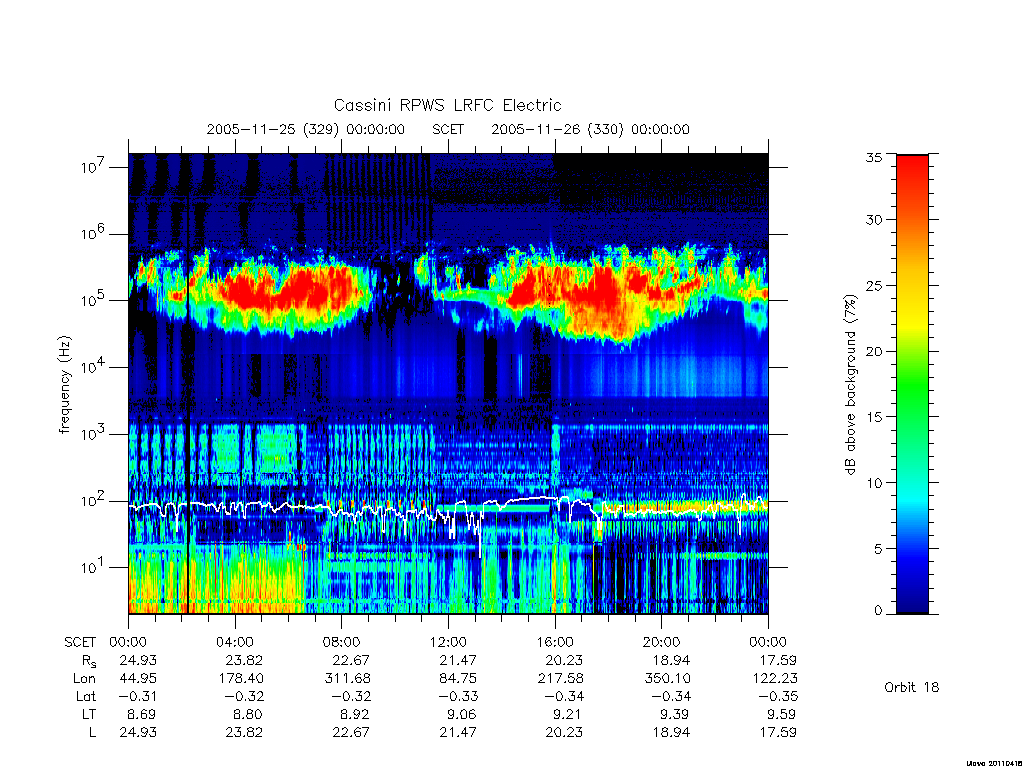
Task: Click the Orbit 18 label
Action: 912,687
